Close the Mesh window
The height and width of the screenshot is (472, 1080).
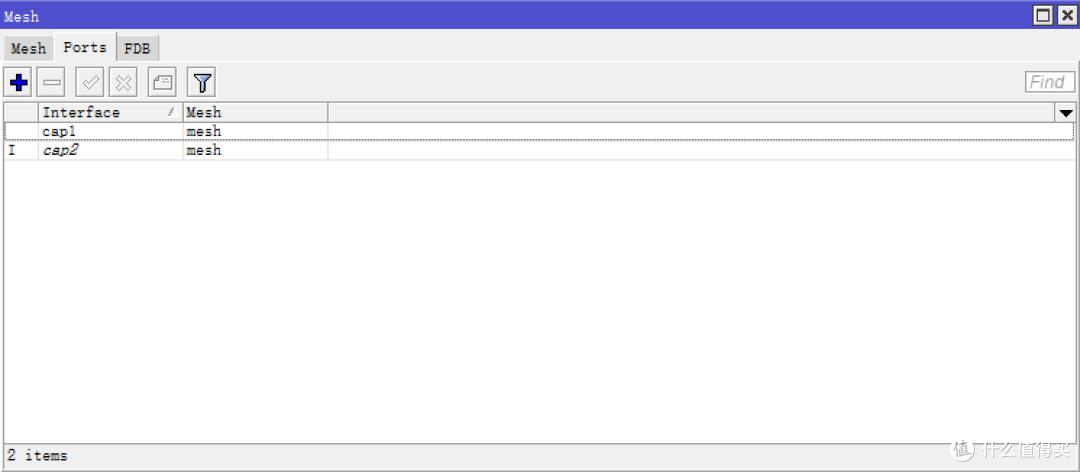[1066, 14]
